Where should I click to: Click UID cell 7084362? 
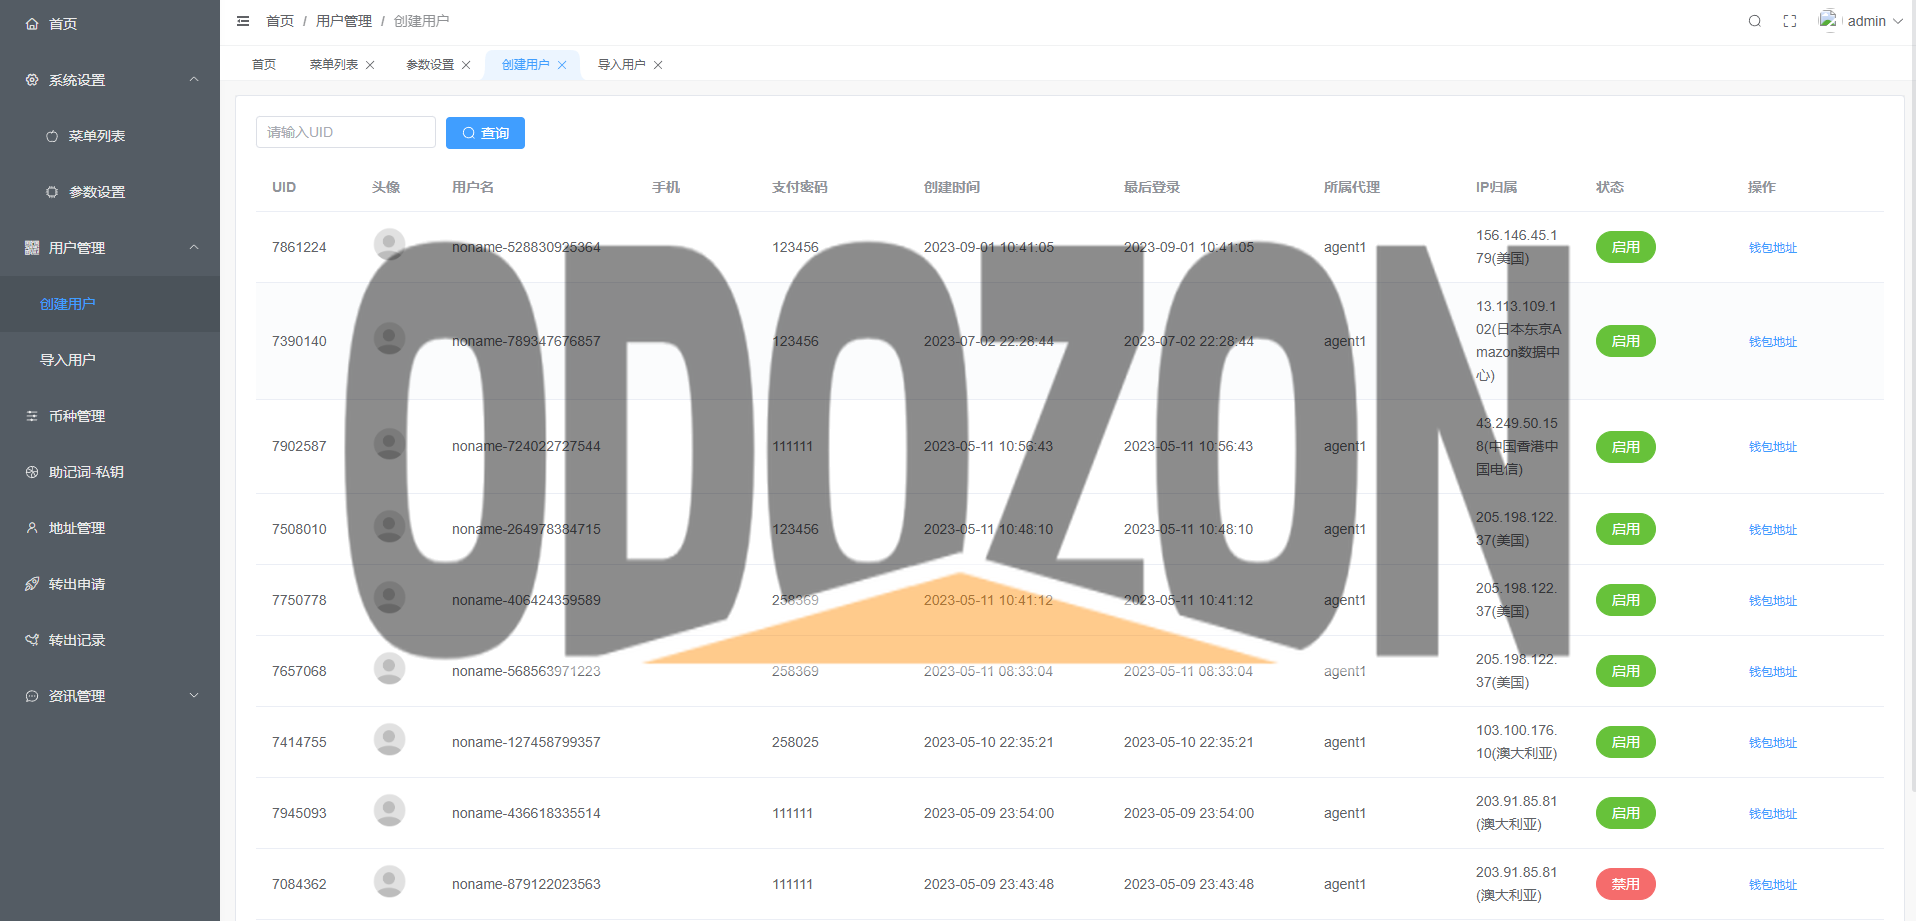point(299,884)
